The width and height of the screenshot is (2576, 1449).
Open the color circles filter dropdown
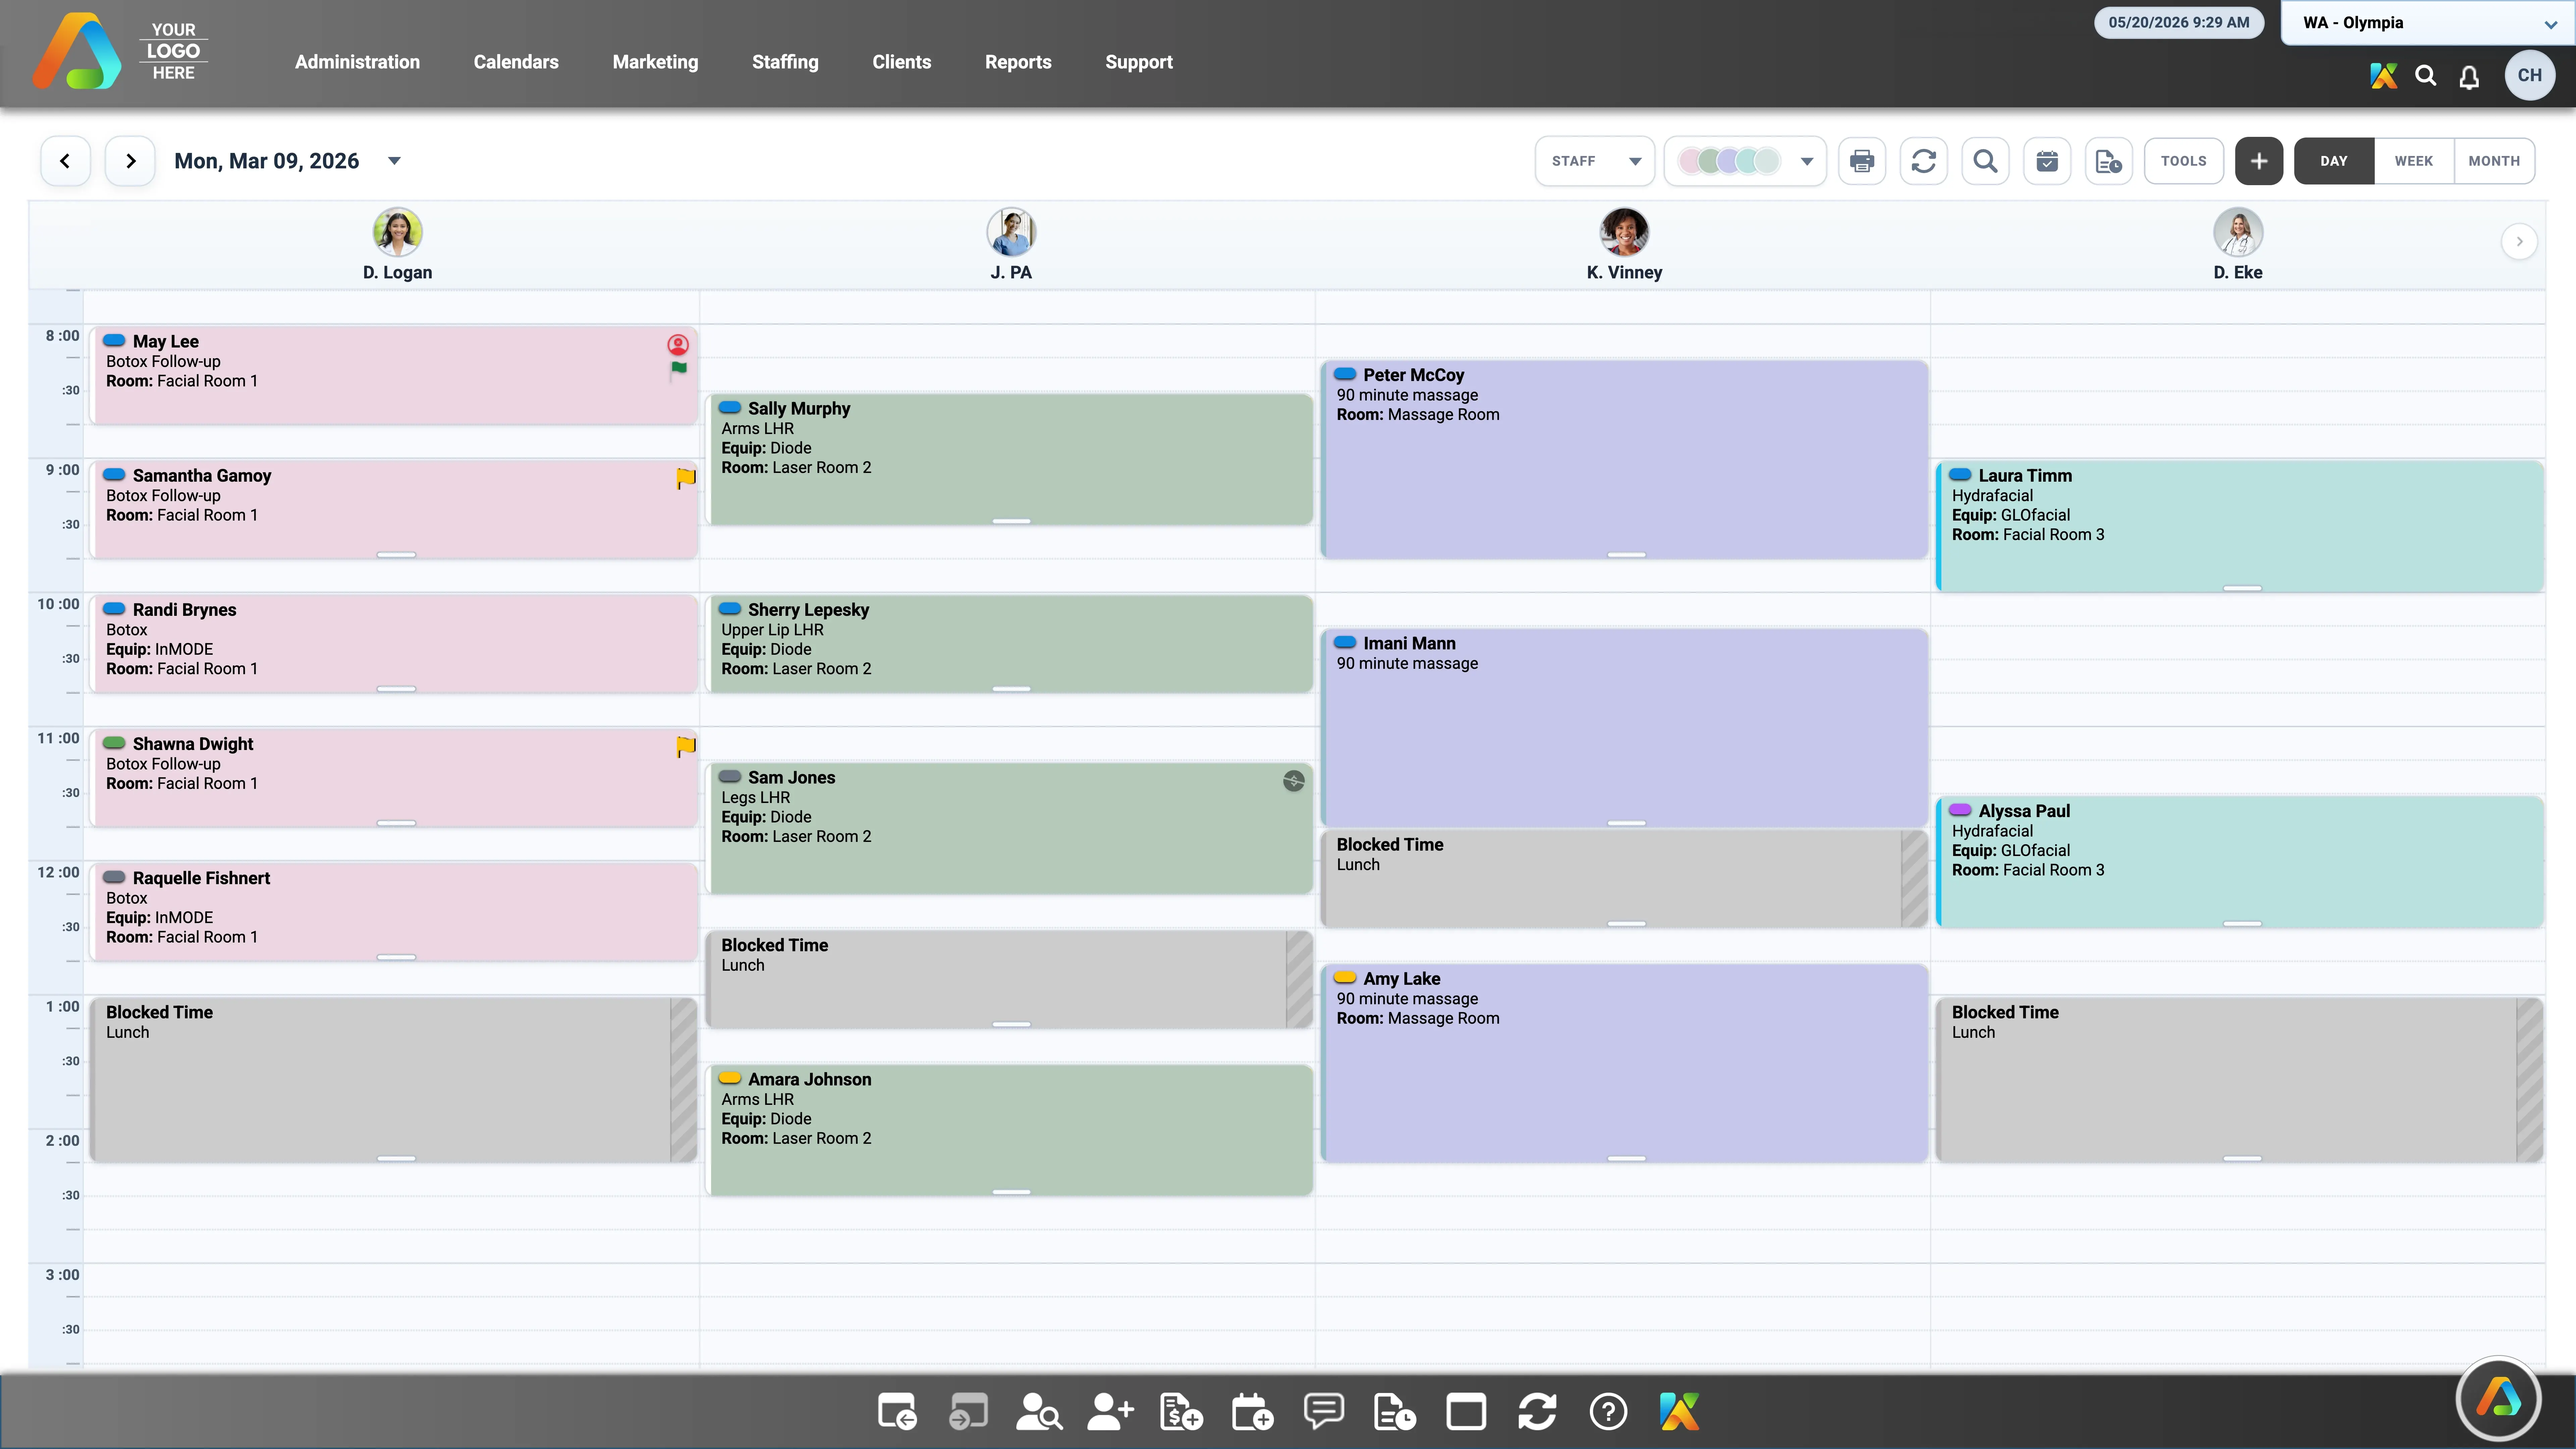1745,161
